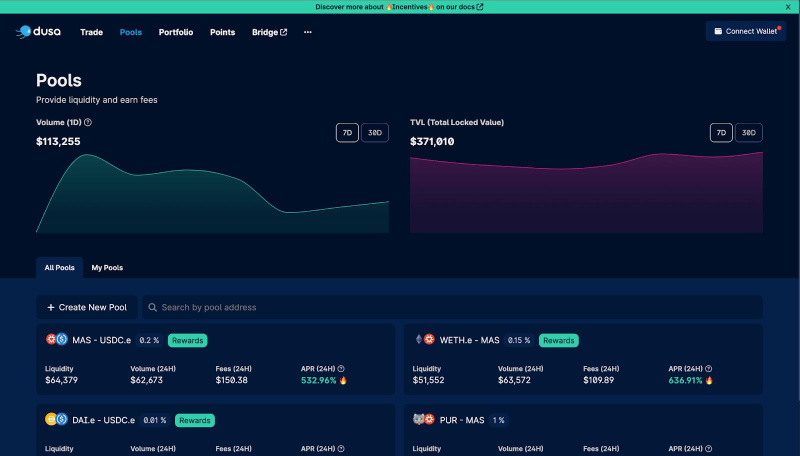Click the PUR - MAS token pair icon
The height and width of the screenshot is (456, 800).
pos(424,420)
